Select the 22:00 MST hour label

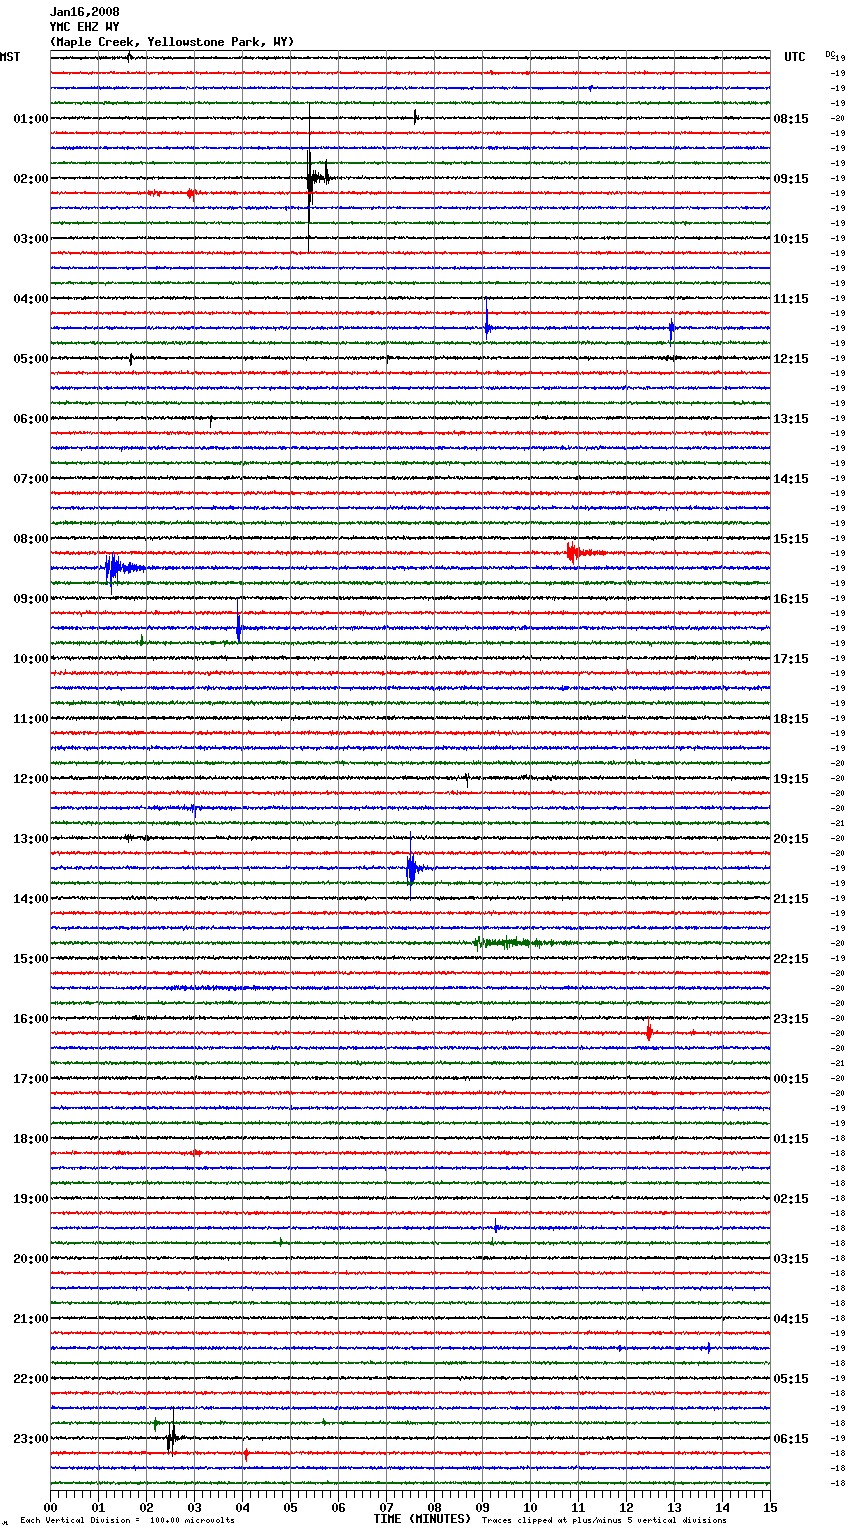pos(30,1379)
